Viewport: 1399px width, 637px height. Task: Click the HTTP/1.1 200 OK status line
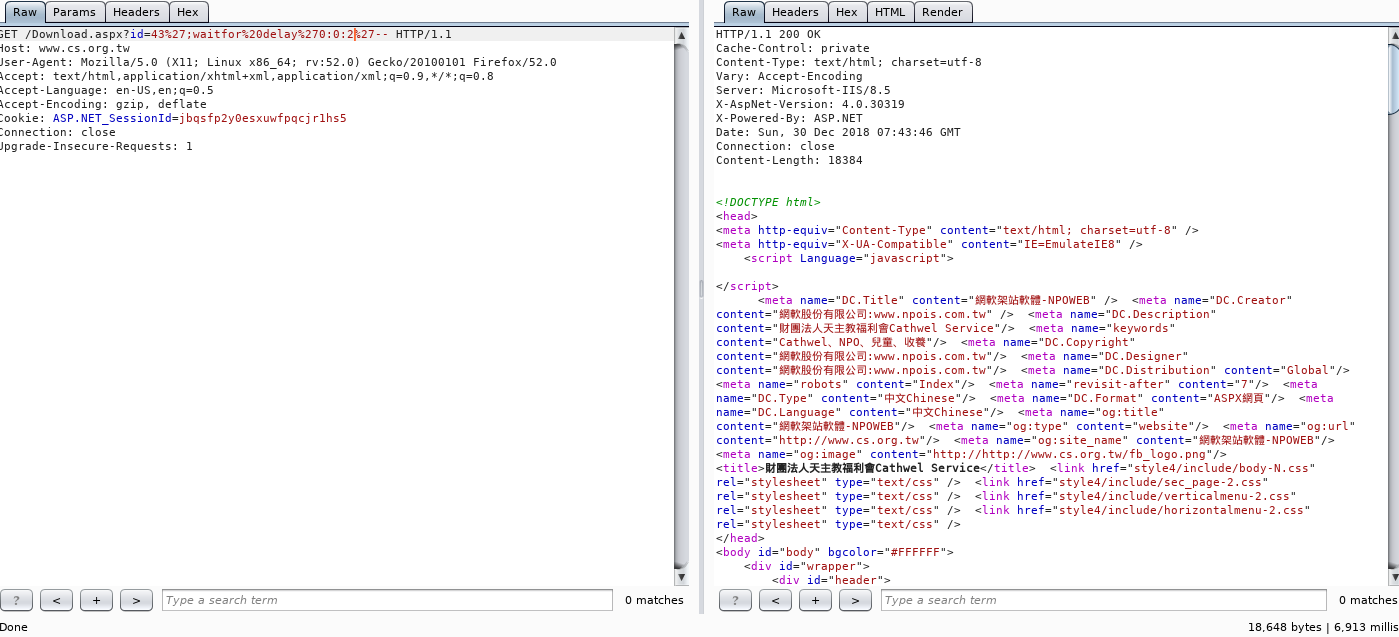click(x=768, y=34)
